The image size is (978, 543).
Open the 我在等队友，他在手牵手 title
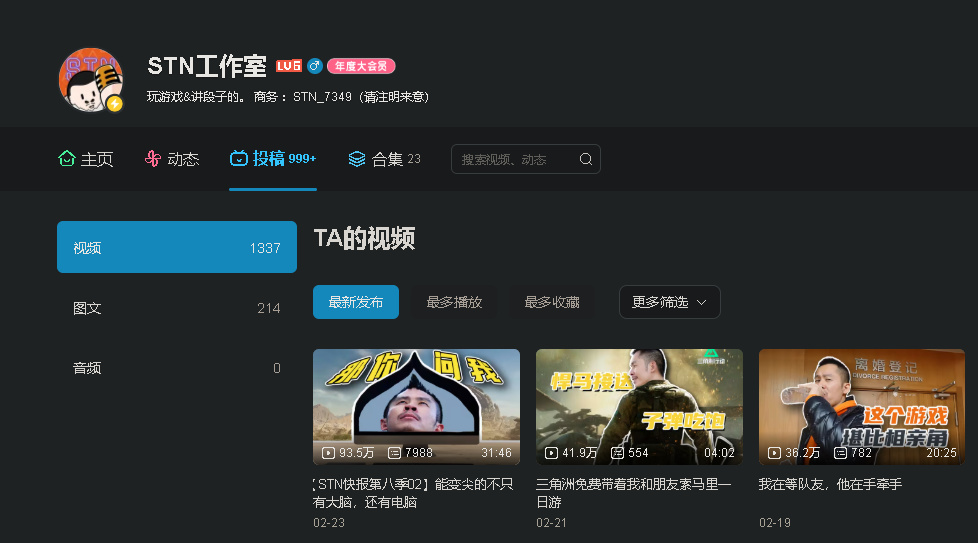click(x=830, y=484)
